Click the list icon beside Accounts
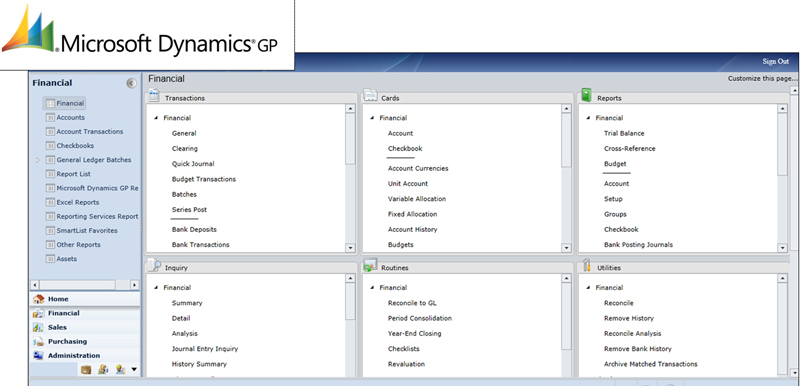The height and width of the screenshot is (386, 800). 50,117
